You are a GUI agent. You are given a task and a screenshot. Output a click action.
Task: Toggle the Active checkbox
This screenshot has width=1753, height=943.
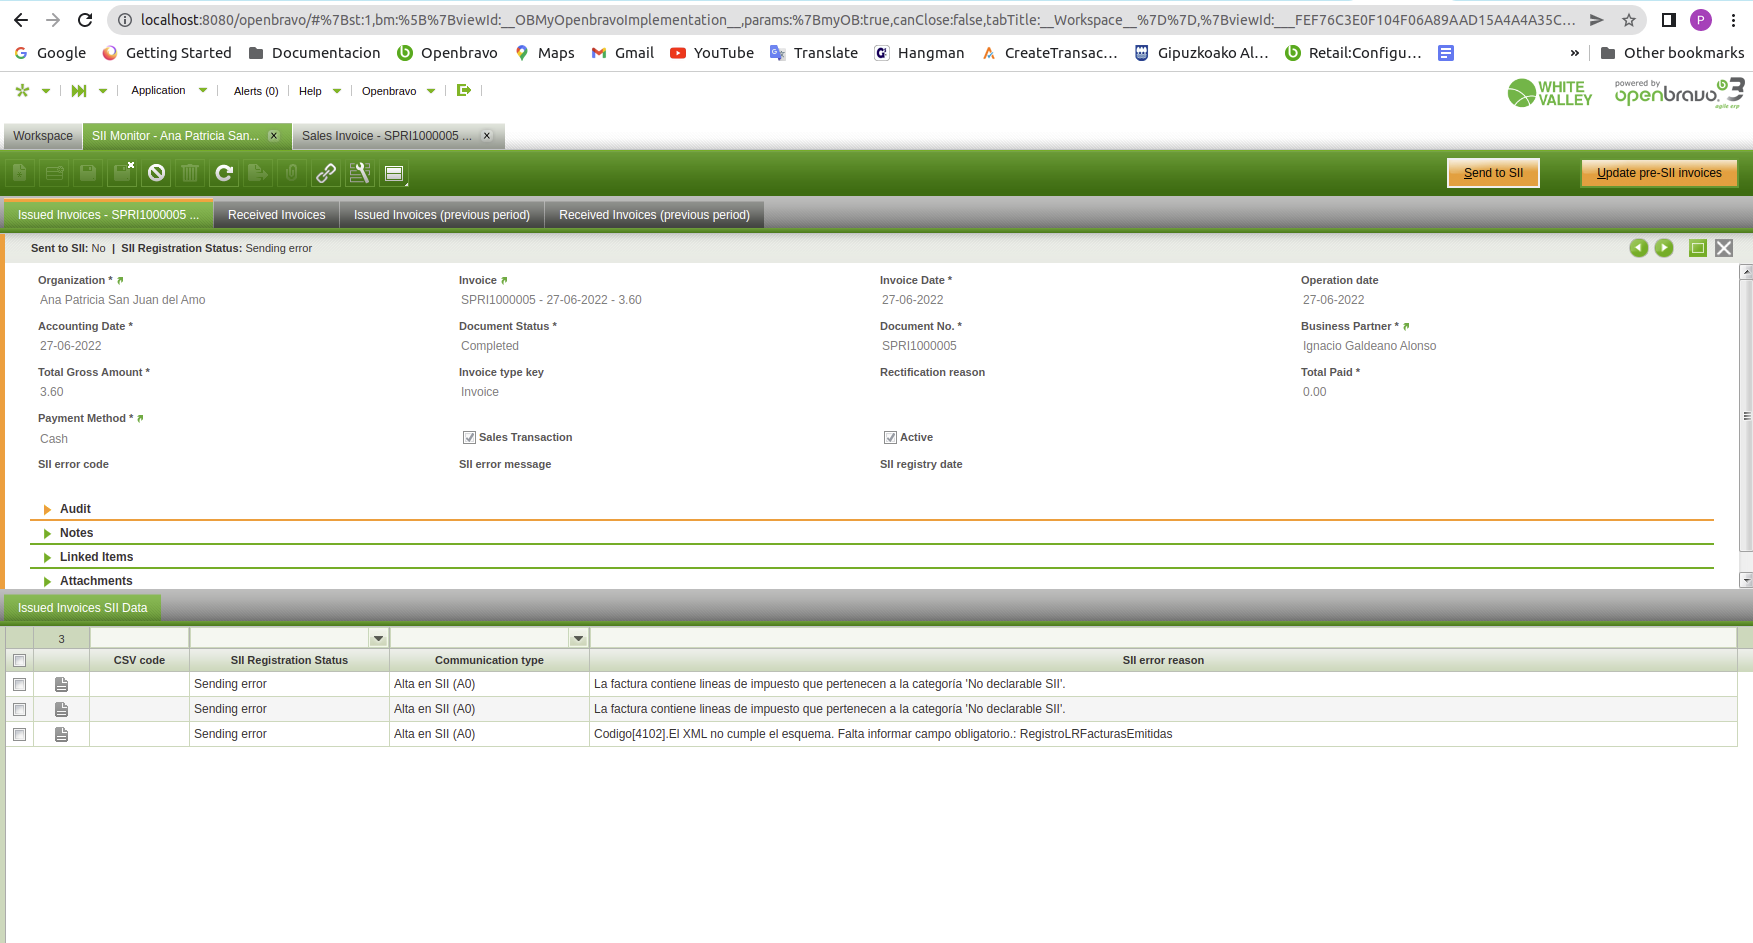pos(890,437)
